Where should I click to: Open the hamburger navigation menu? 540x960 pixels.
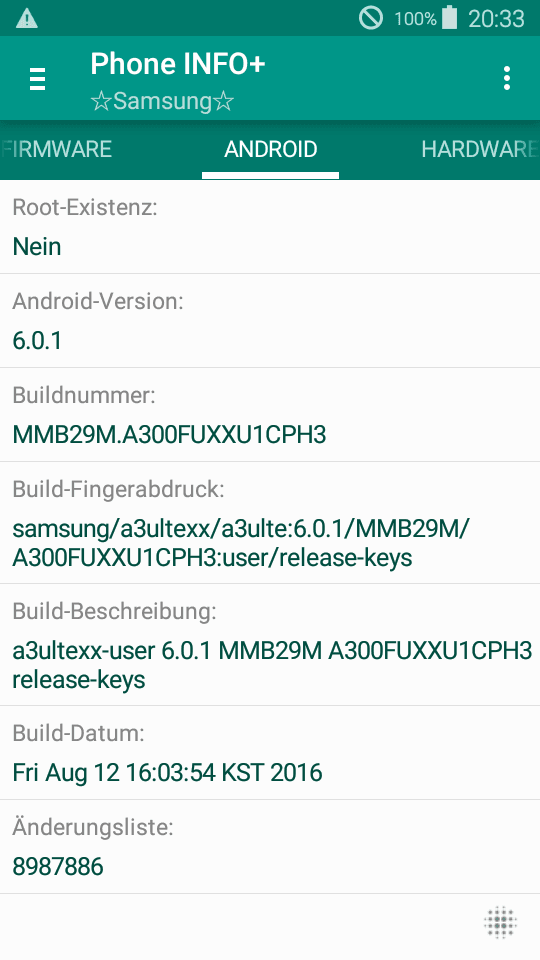point(37,79)
